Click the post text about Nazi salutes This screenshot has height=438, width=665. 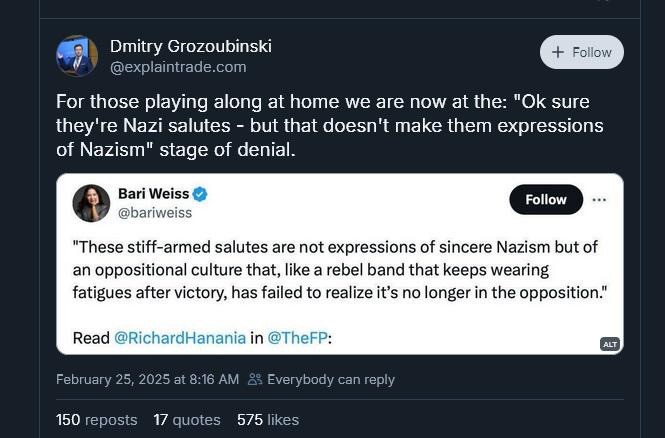(x=330, y=126)
